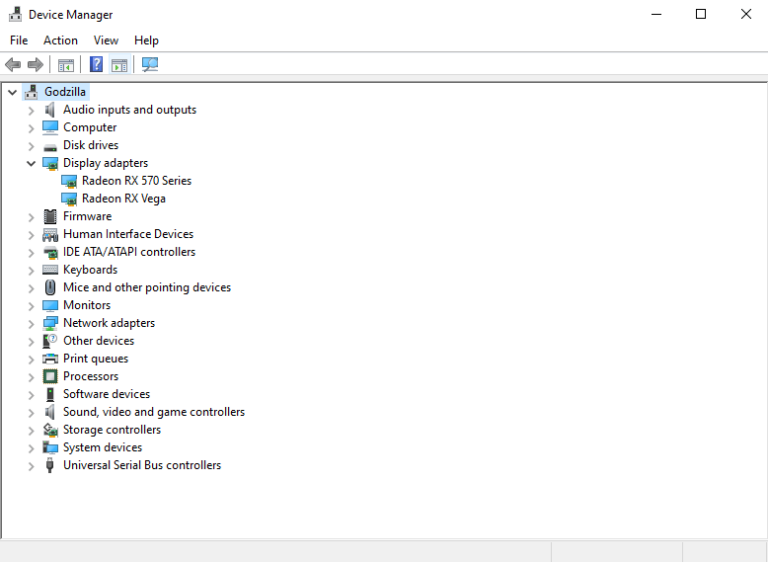
Task: Expand the Network adapters arrow
Action: click(31, 323)
